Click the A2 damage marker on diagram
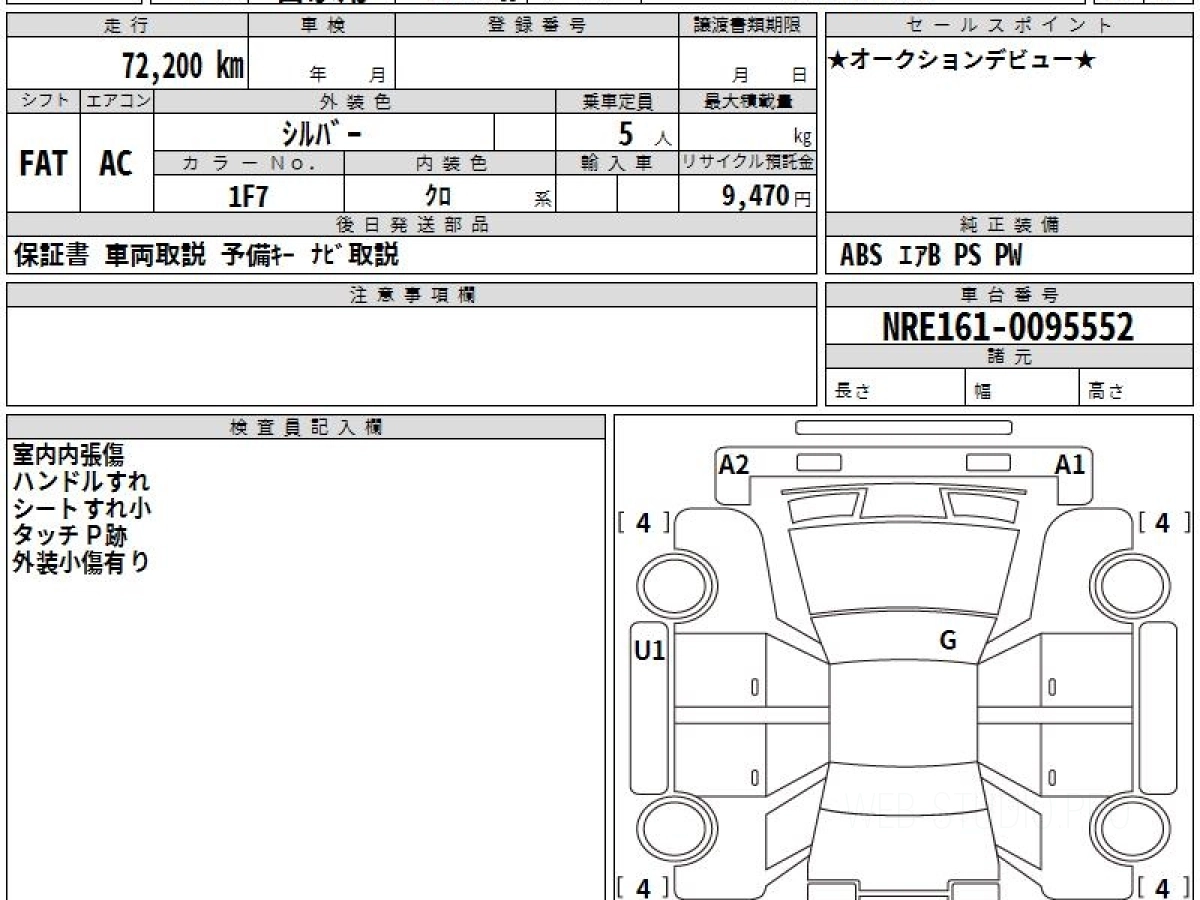 734,464
